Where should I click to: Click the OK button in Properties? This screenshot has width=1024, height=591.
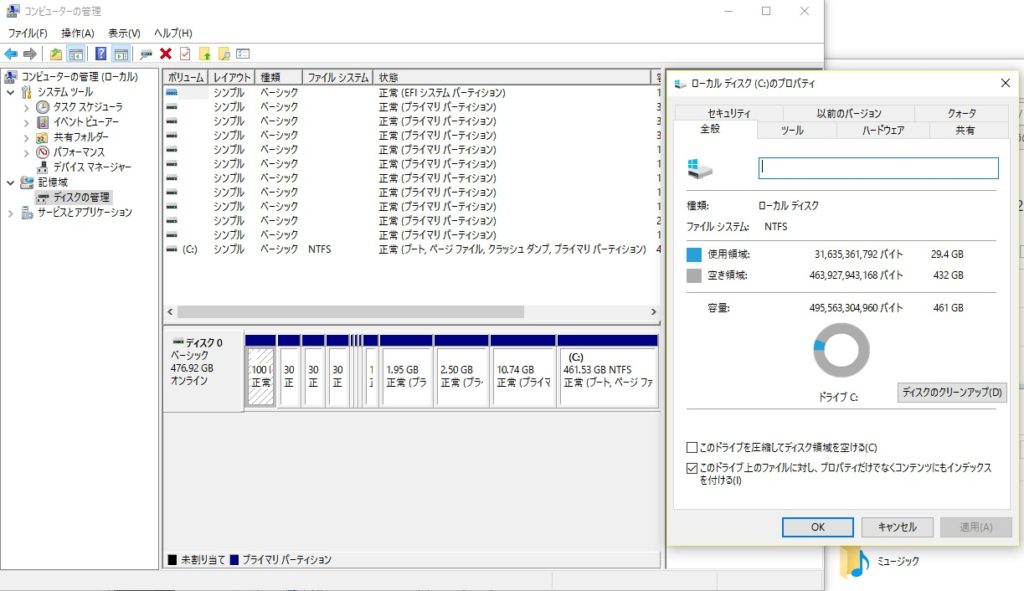[818, 527]
